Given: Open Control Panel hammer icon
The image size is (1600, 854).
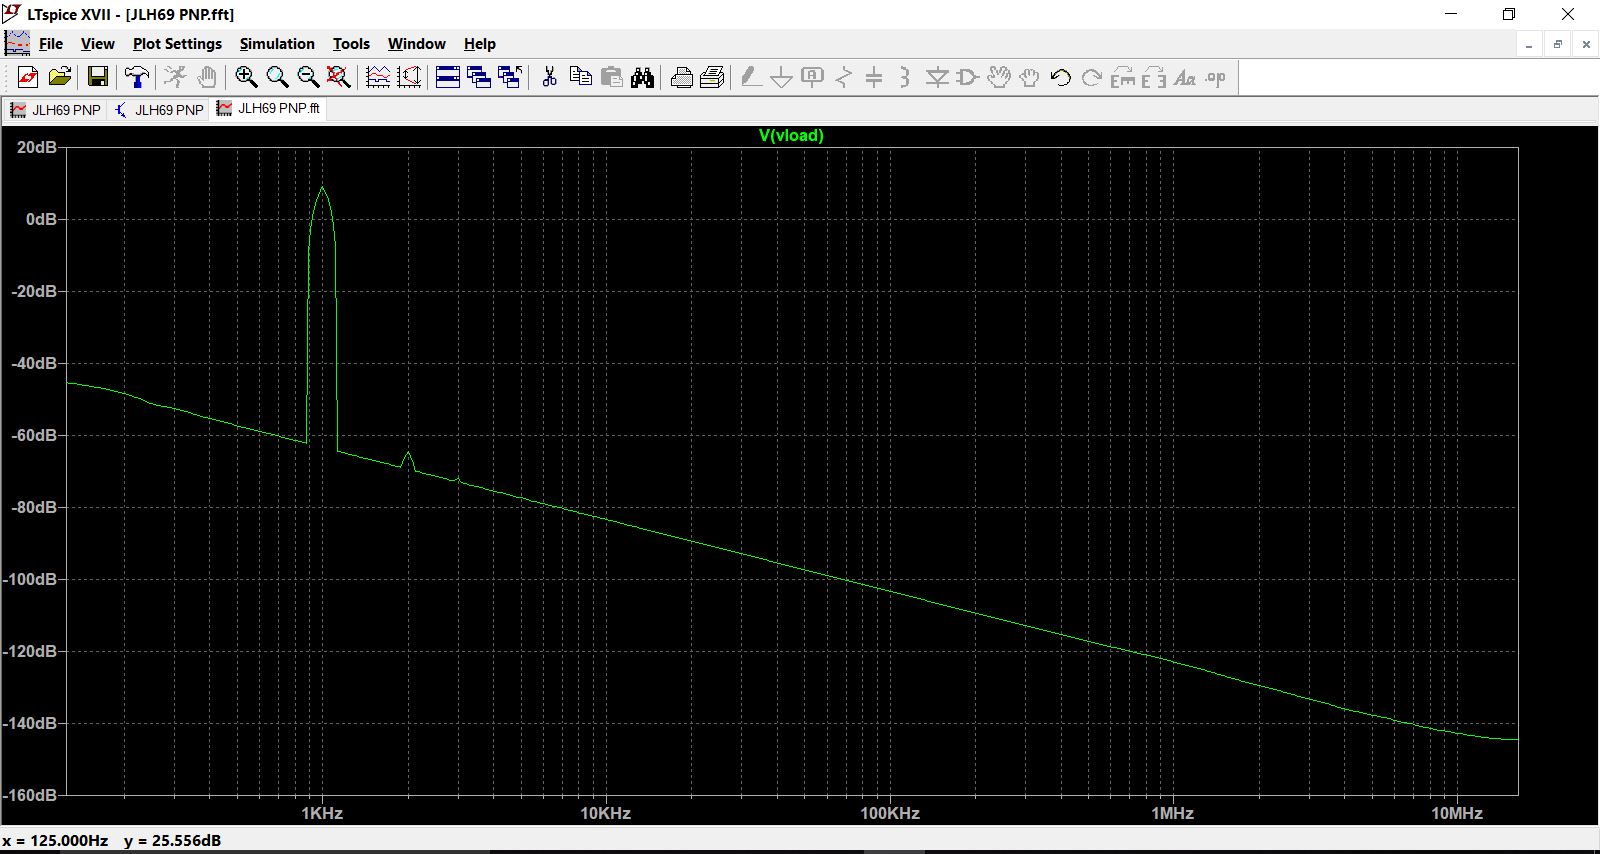Looking at the screenshot, I should (137, 77).
